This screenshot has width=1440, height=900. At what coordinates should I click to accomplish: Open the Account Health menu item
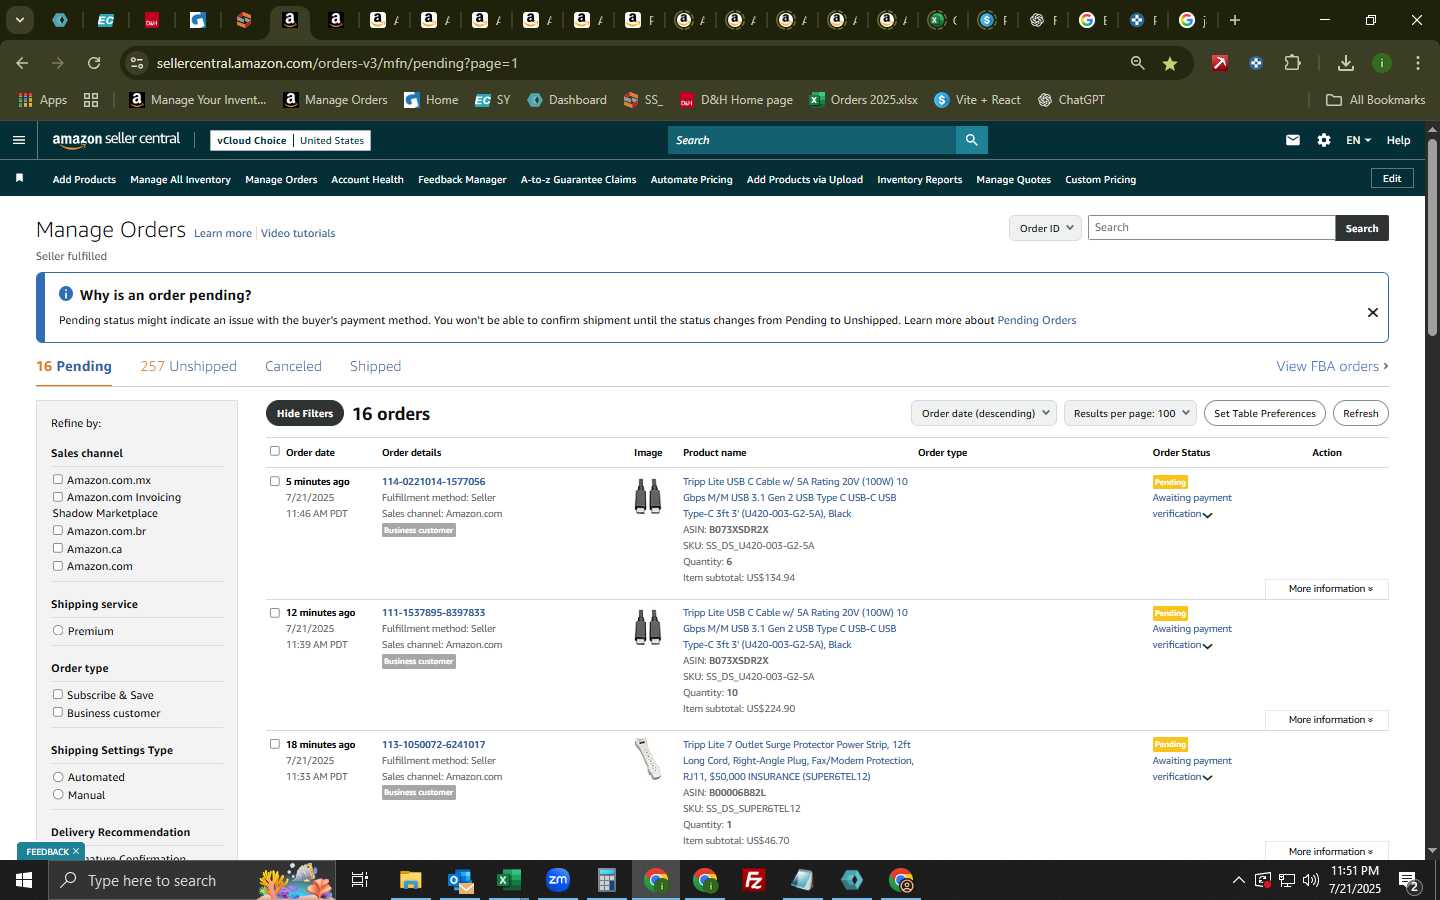coord(367,179)
